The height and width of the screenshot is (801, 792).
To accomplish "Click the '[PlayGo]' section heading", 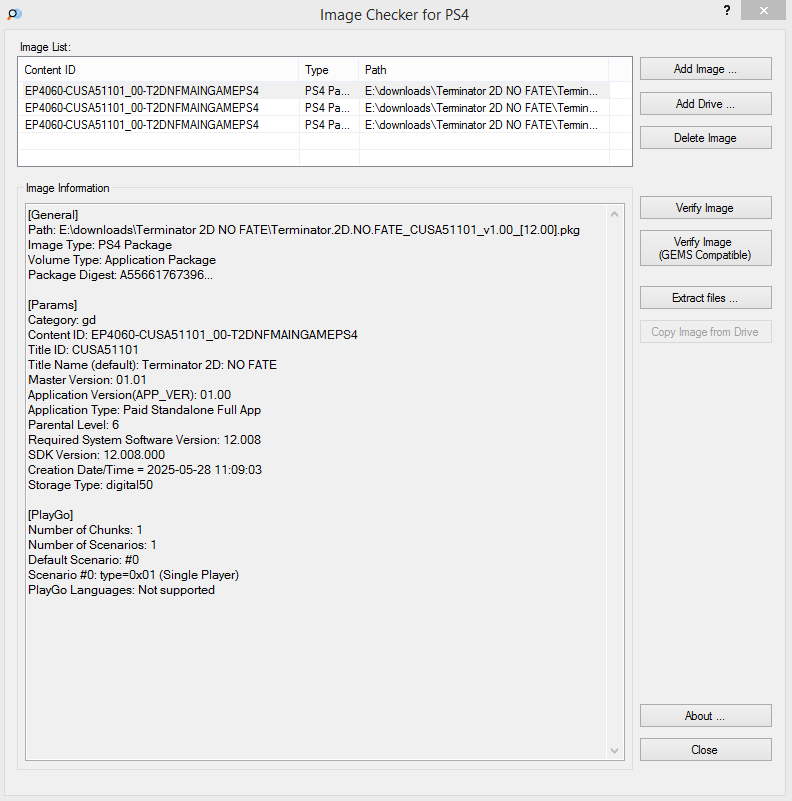I will [51, 515].
